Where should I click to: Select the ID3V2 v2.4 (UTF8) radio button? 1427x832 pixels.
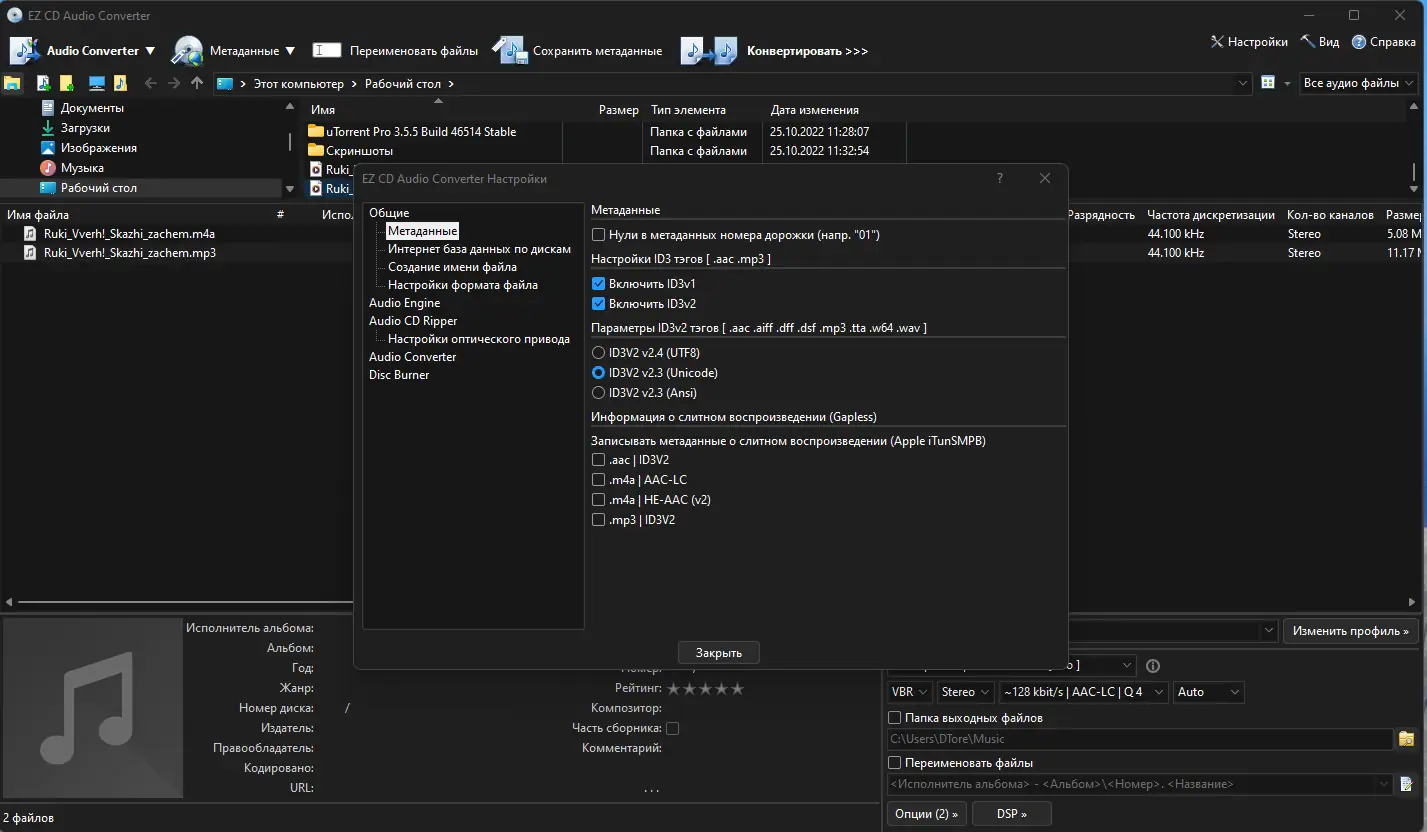click(x=598, y=353)
